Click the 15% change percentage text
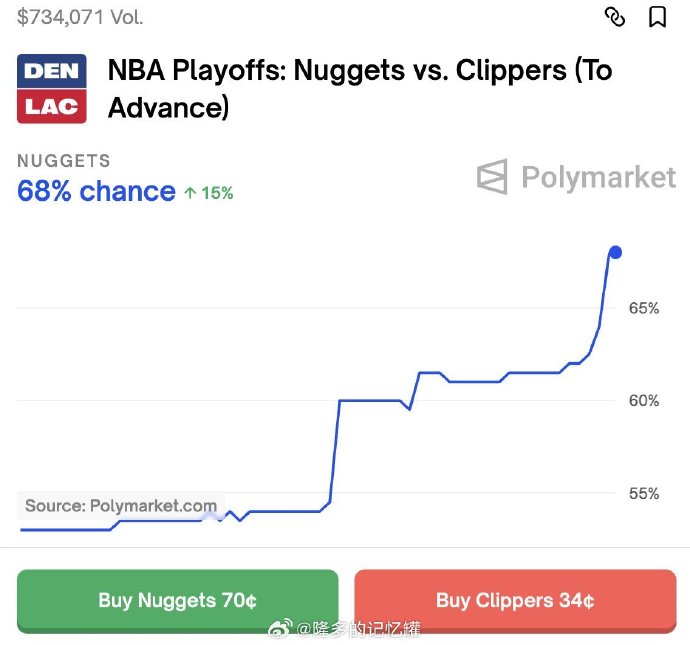Screen dimensions: 690x645 pos(217,193)
